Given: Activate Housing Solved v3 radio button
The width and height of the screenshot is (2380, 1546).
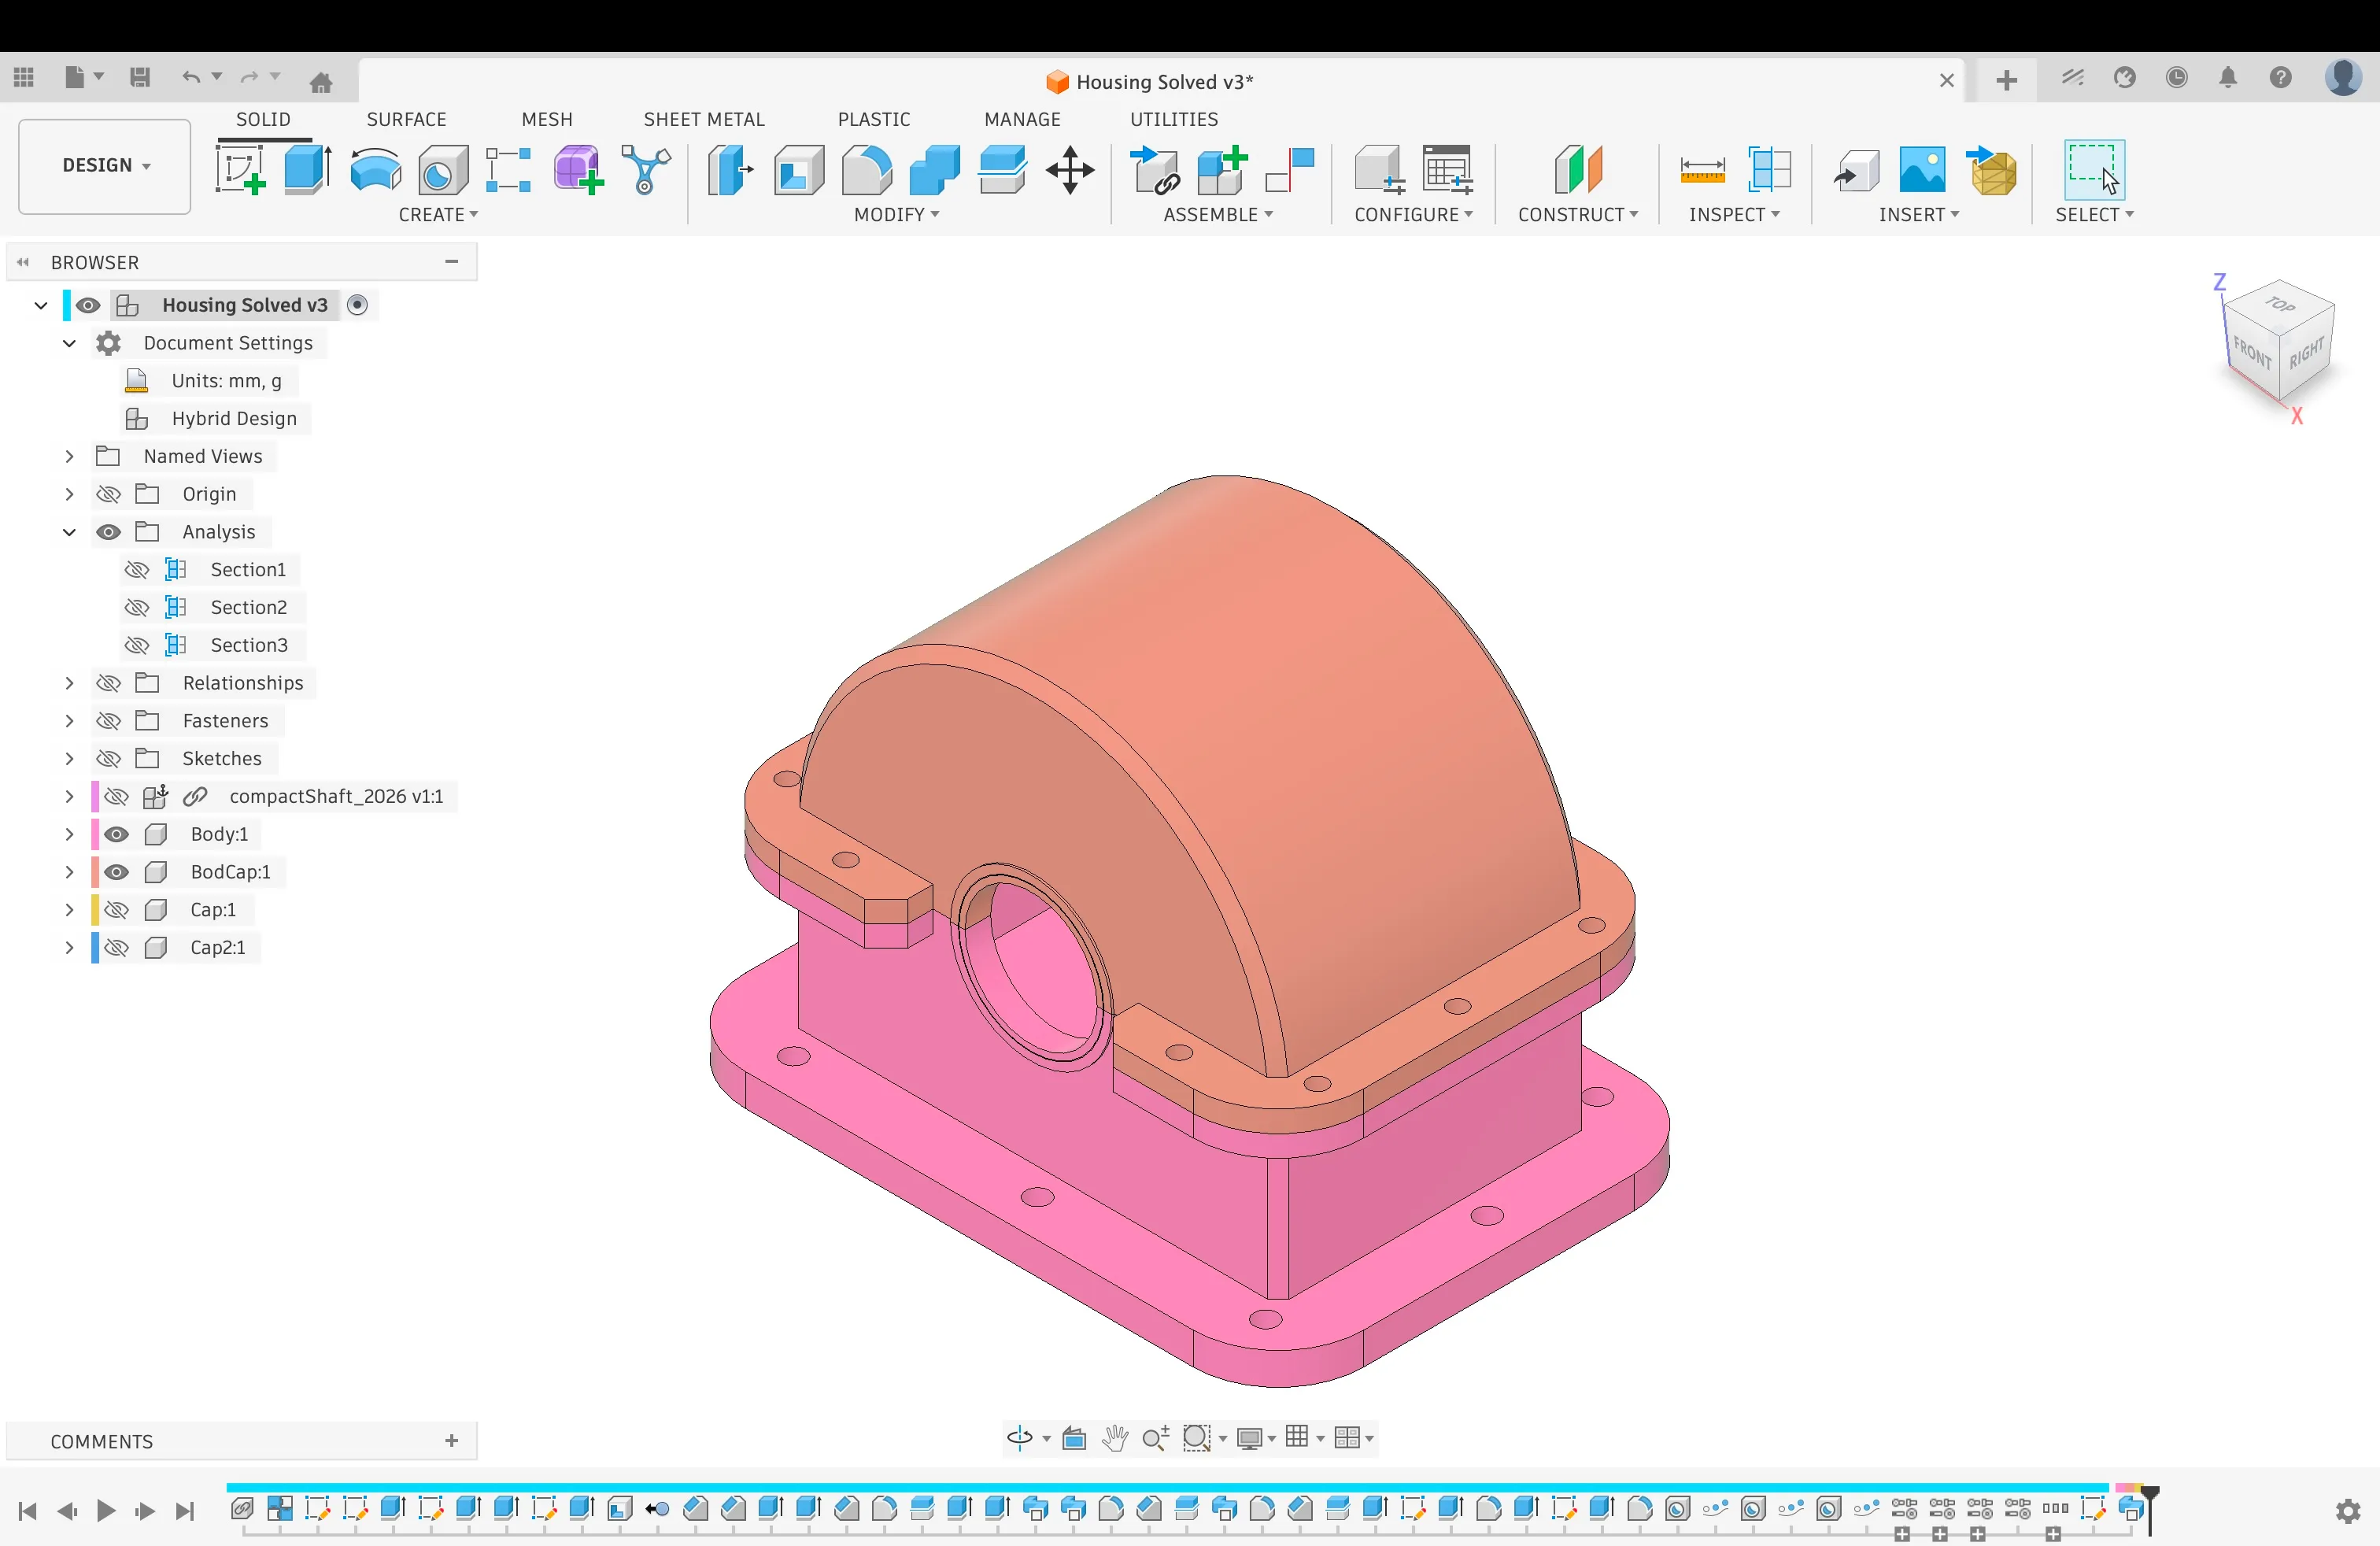Looking at the screenshot, I should click(357, 305).
